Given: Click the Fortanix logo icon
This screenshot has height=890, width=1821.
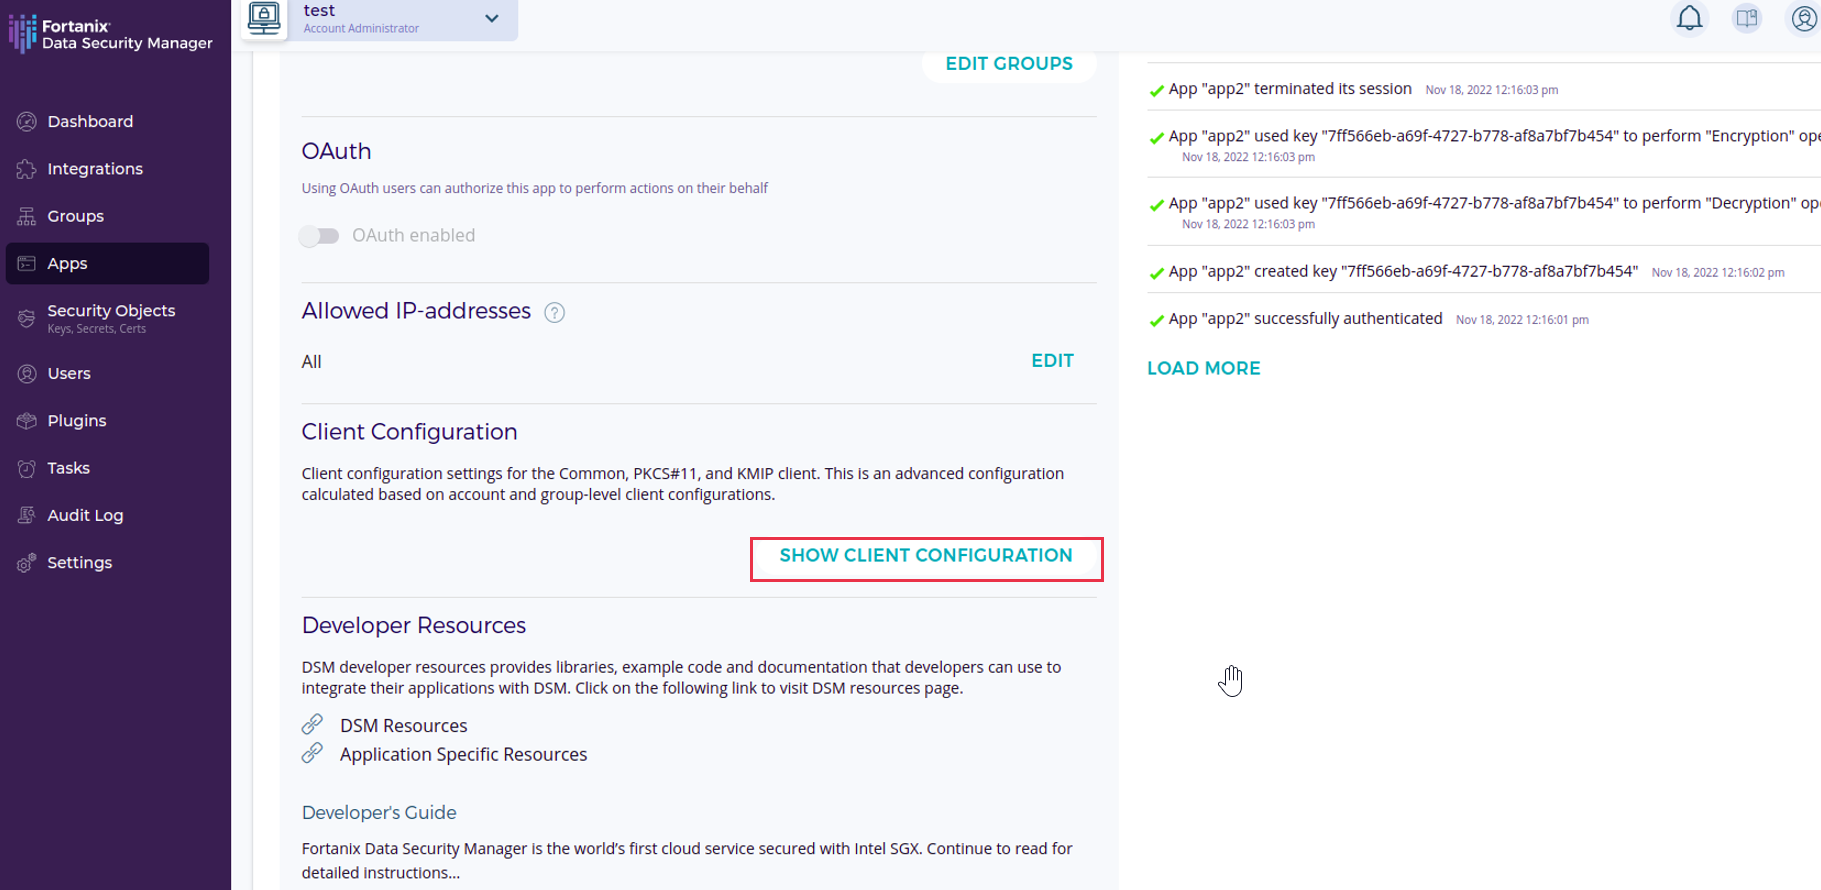Looking at the screenshot, I should (22, 34).
